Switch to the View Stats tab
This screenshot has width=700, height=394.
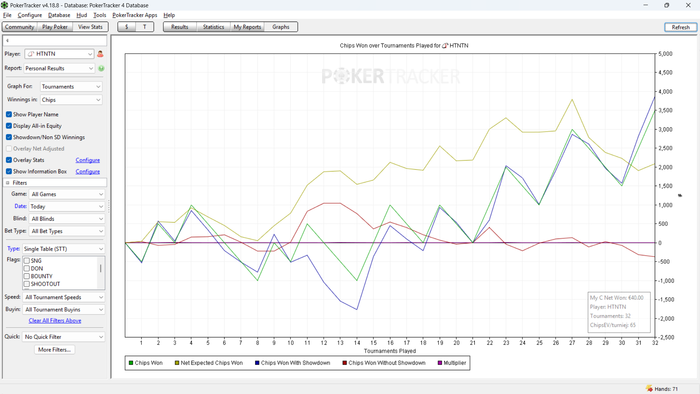tap(90, 27)
